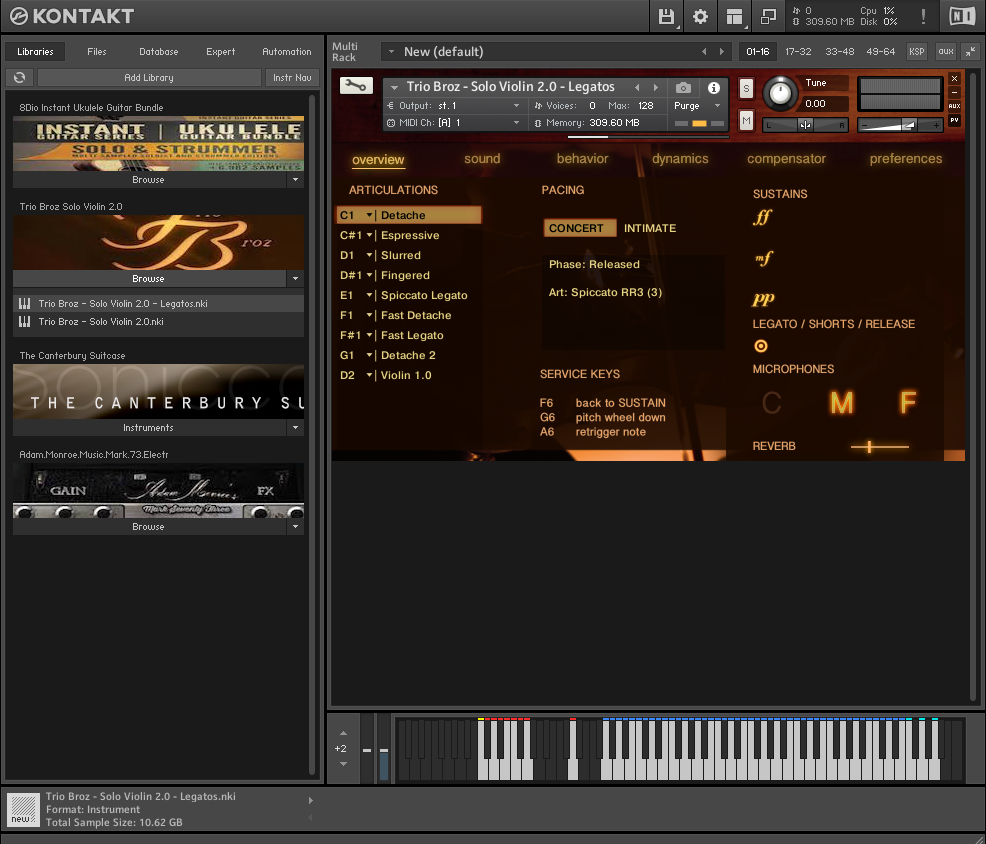
Task: Toggle the F microphone
Action: click(x=907, y=403)
